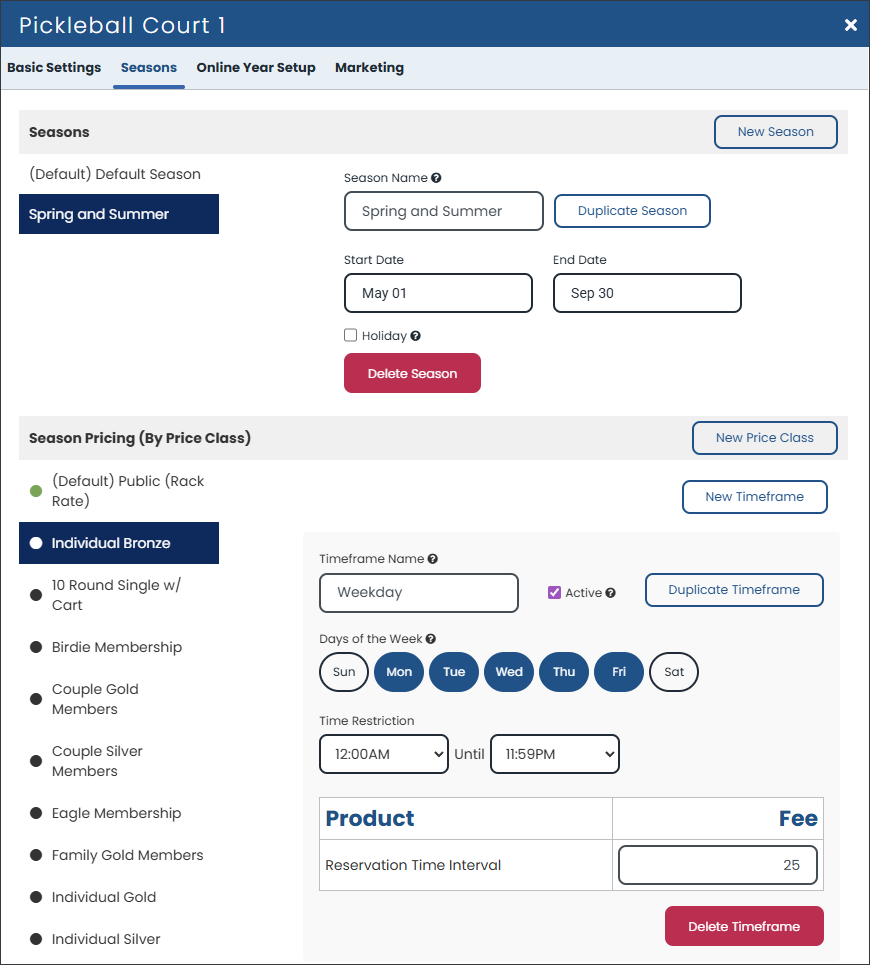The width and height of the screenshot is (870, 965).
Task: Click the Timeframe Name help icon
Action: pos(433,559)
